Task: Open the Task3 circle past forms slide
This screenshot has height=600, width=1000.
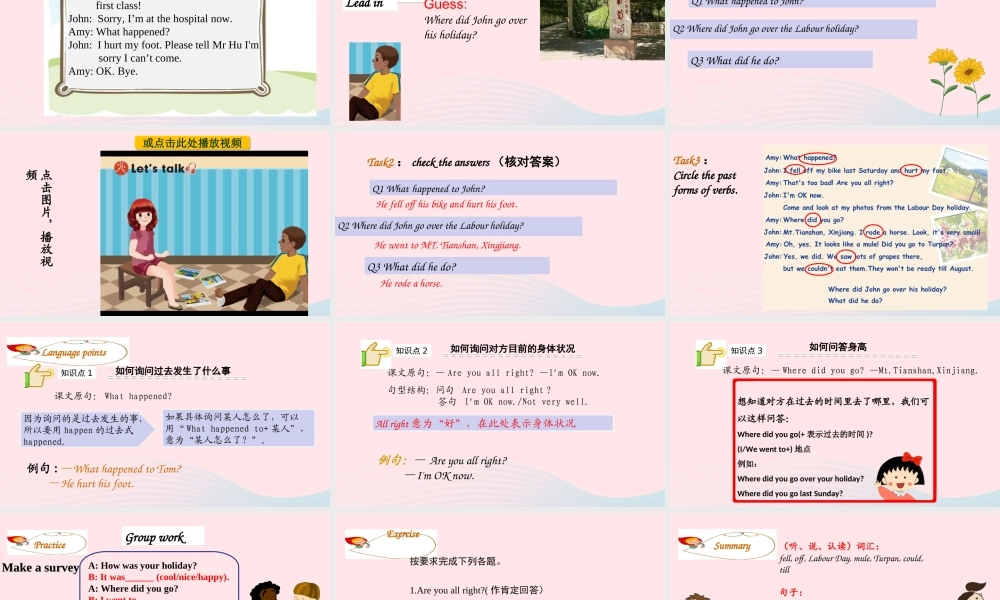Action: pyautogui.click(x=834, y=223)
